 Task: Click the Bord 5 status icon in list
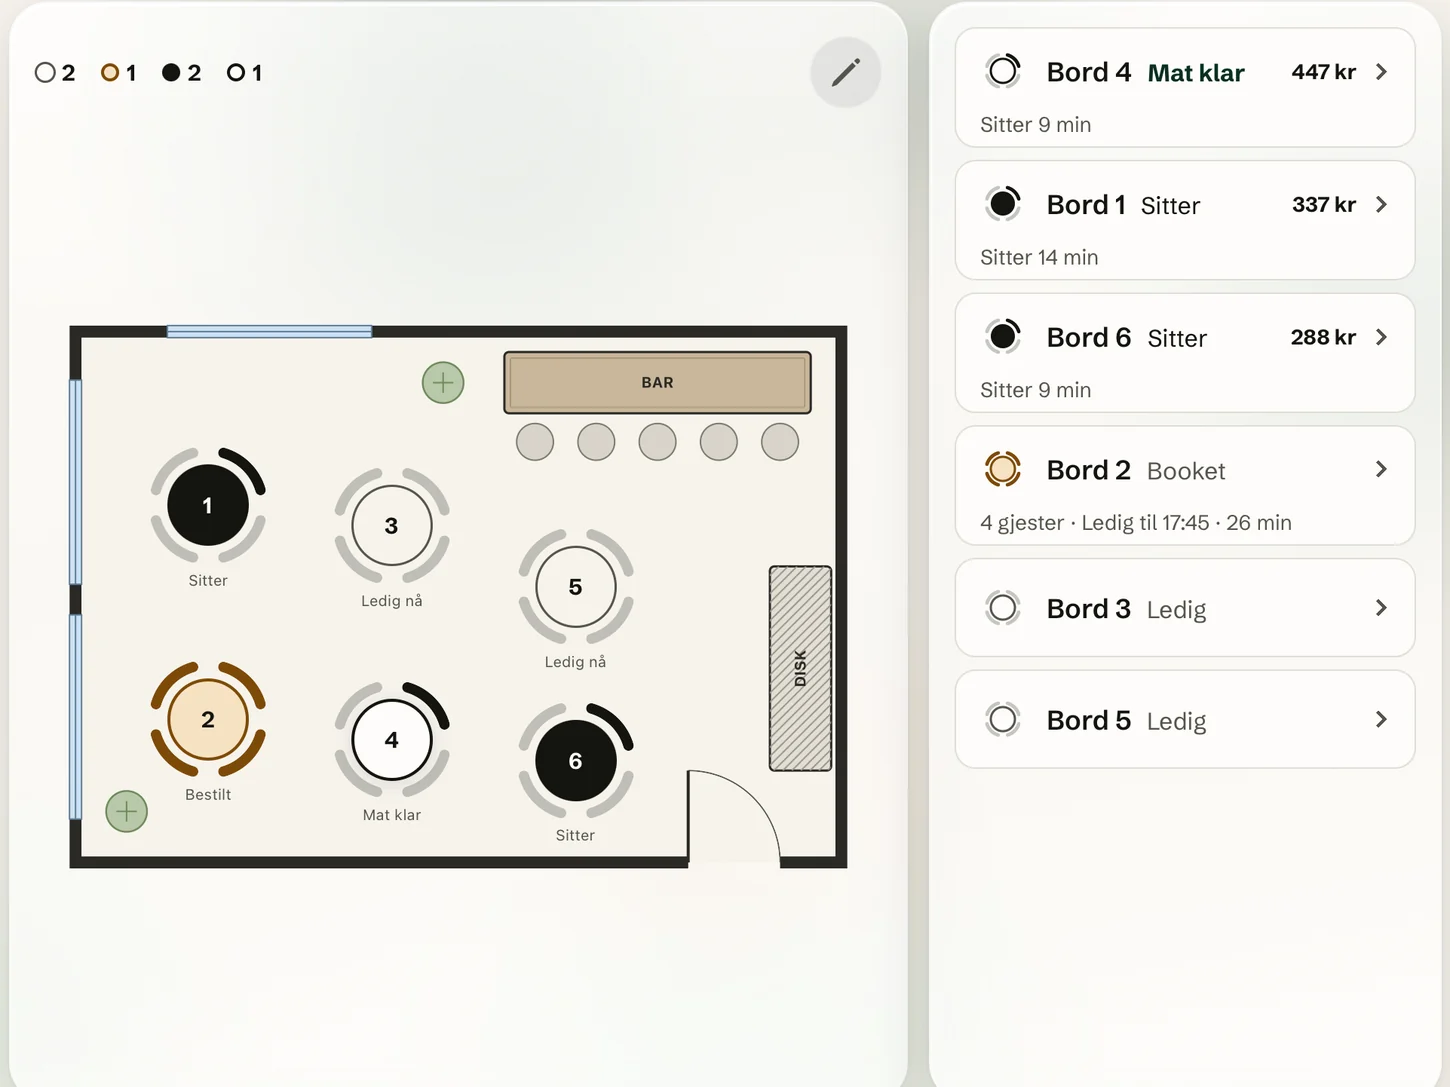(1003, 720)
